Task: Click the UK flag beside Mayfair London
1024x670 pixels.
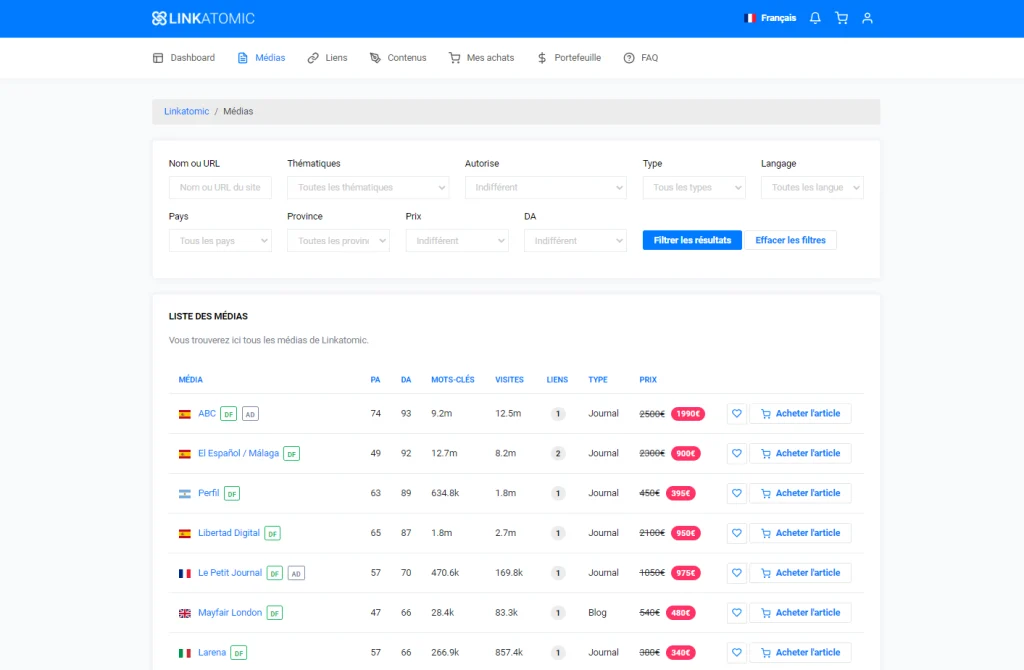Action: coord(185,613)
